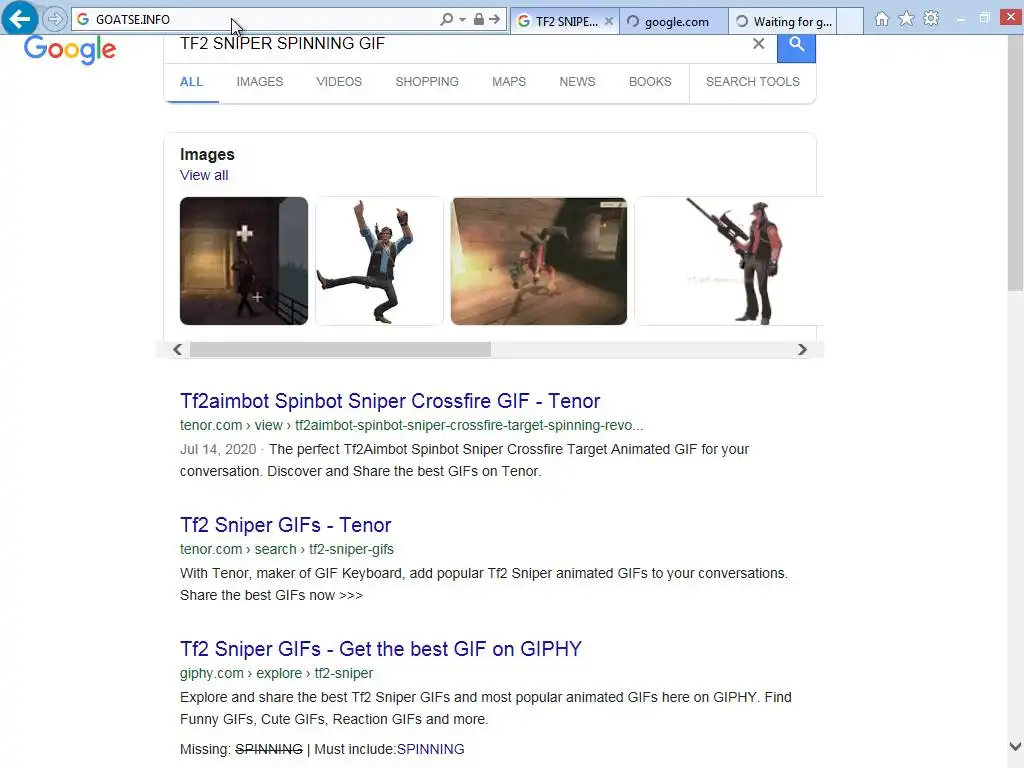
Task: Click the browser Back arrow button
Action: tap(20, 18)
